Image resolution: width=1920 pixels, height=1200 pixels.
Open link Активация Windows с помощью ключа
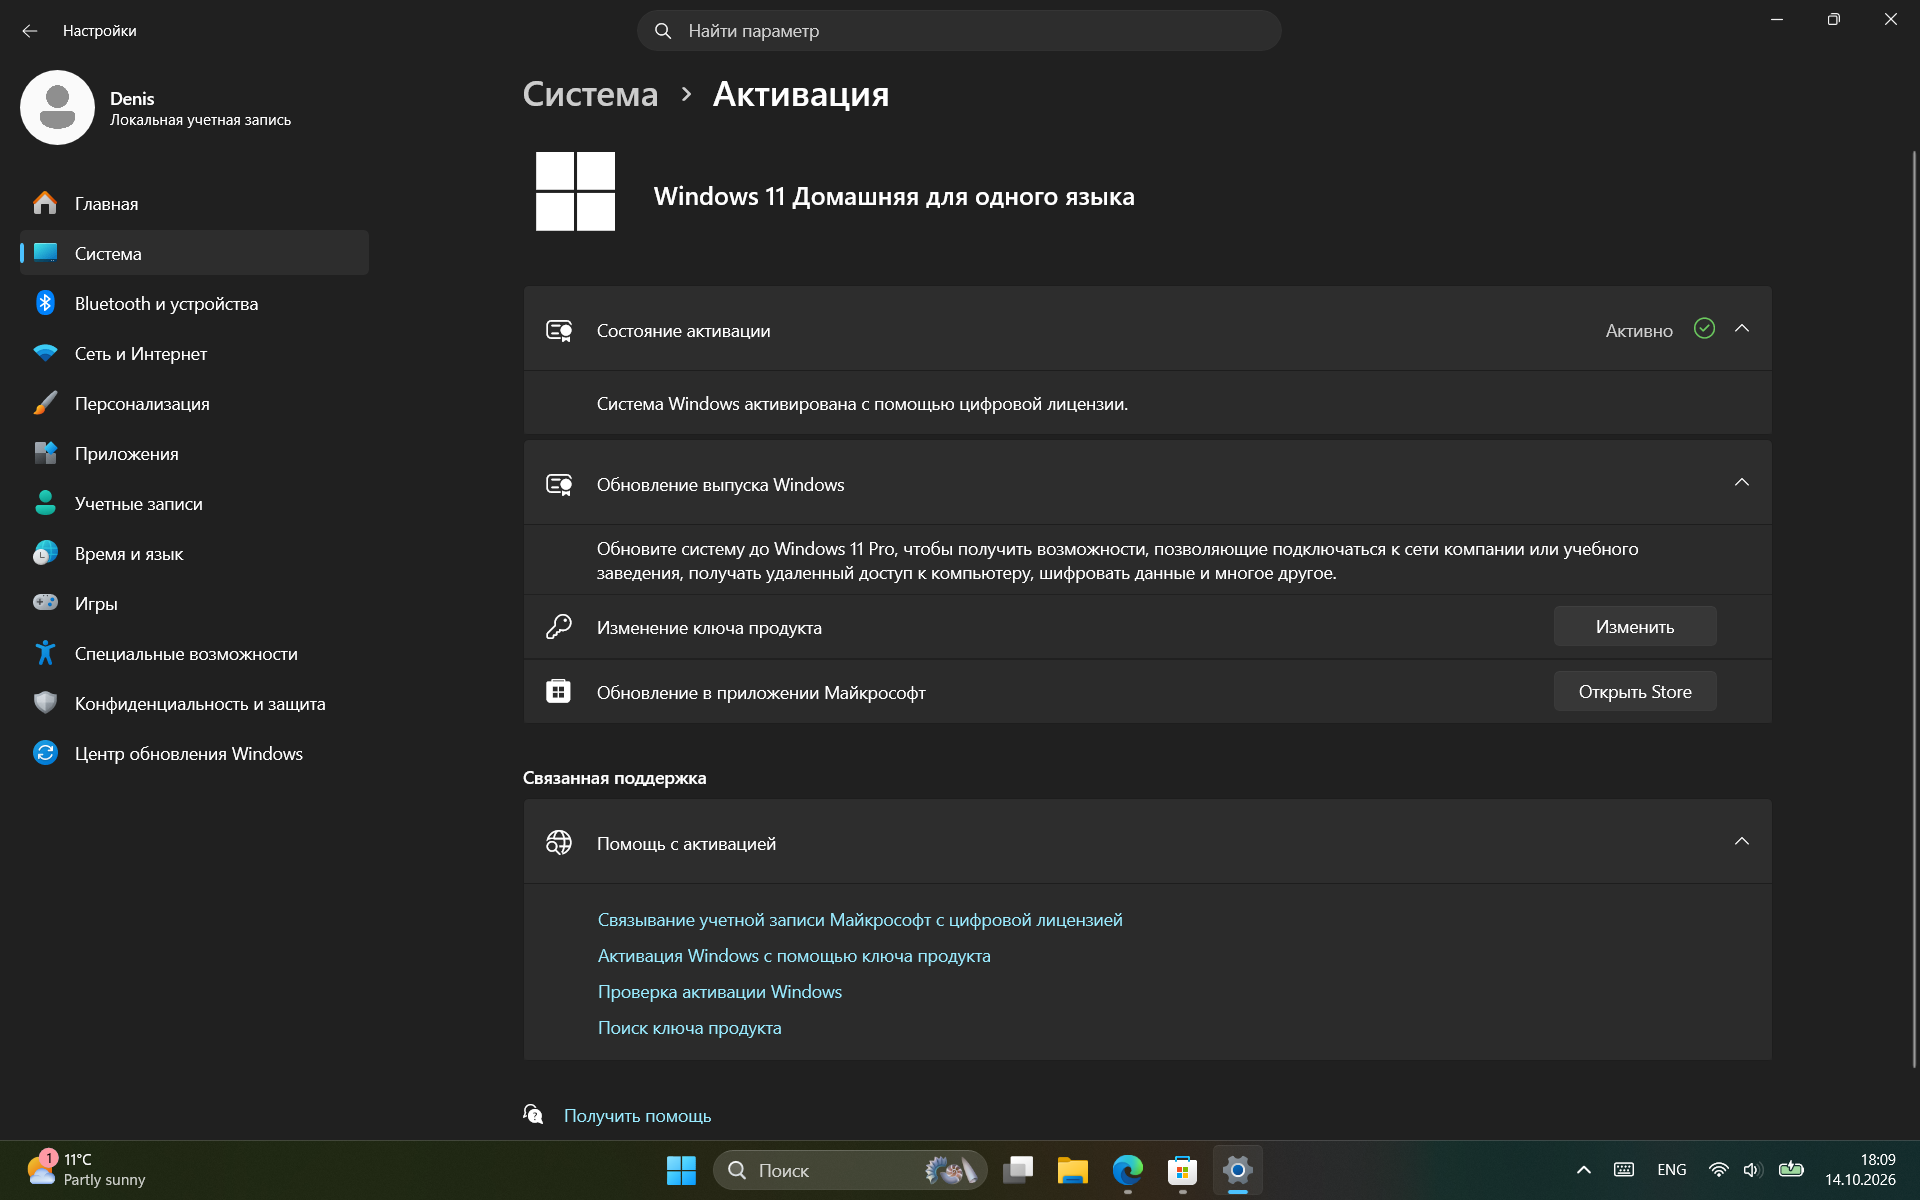pos(794,956)
